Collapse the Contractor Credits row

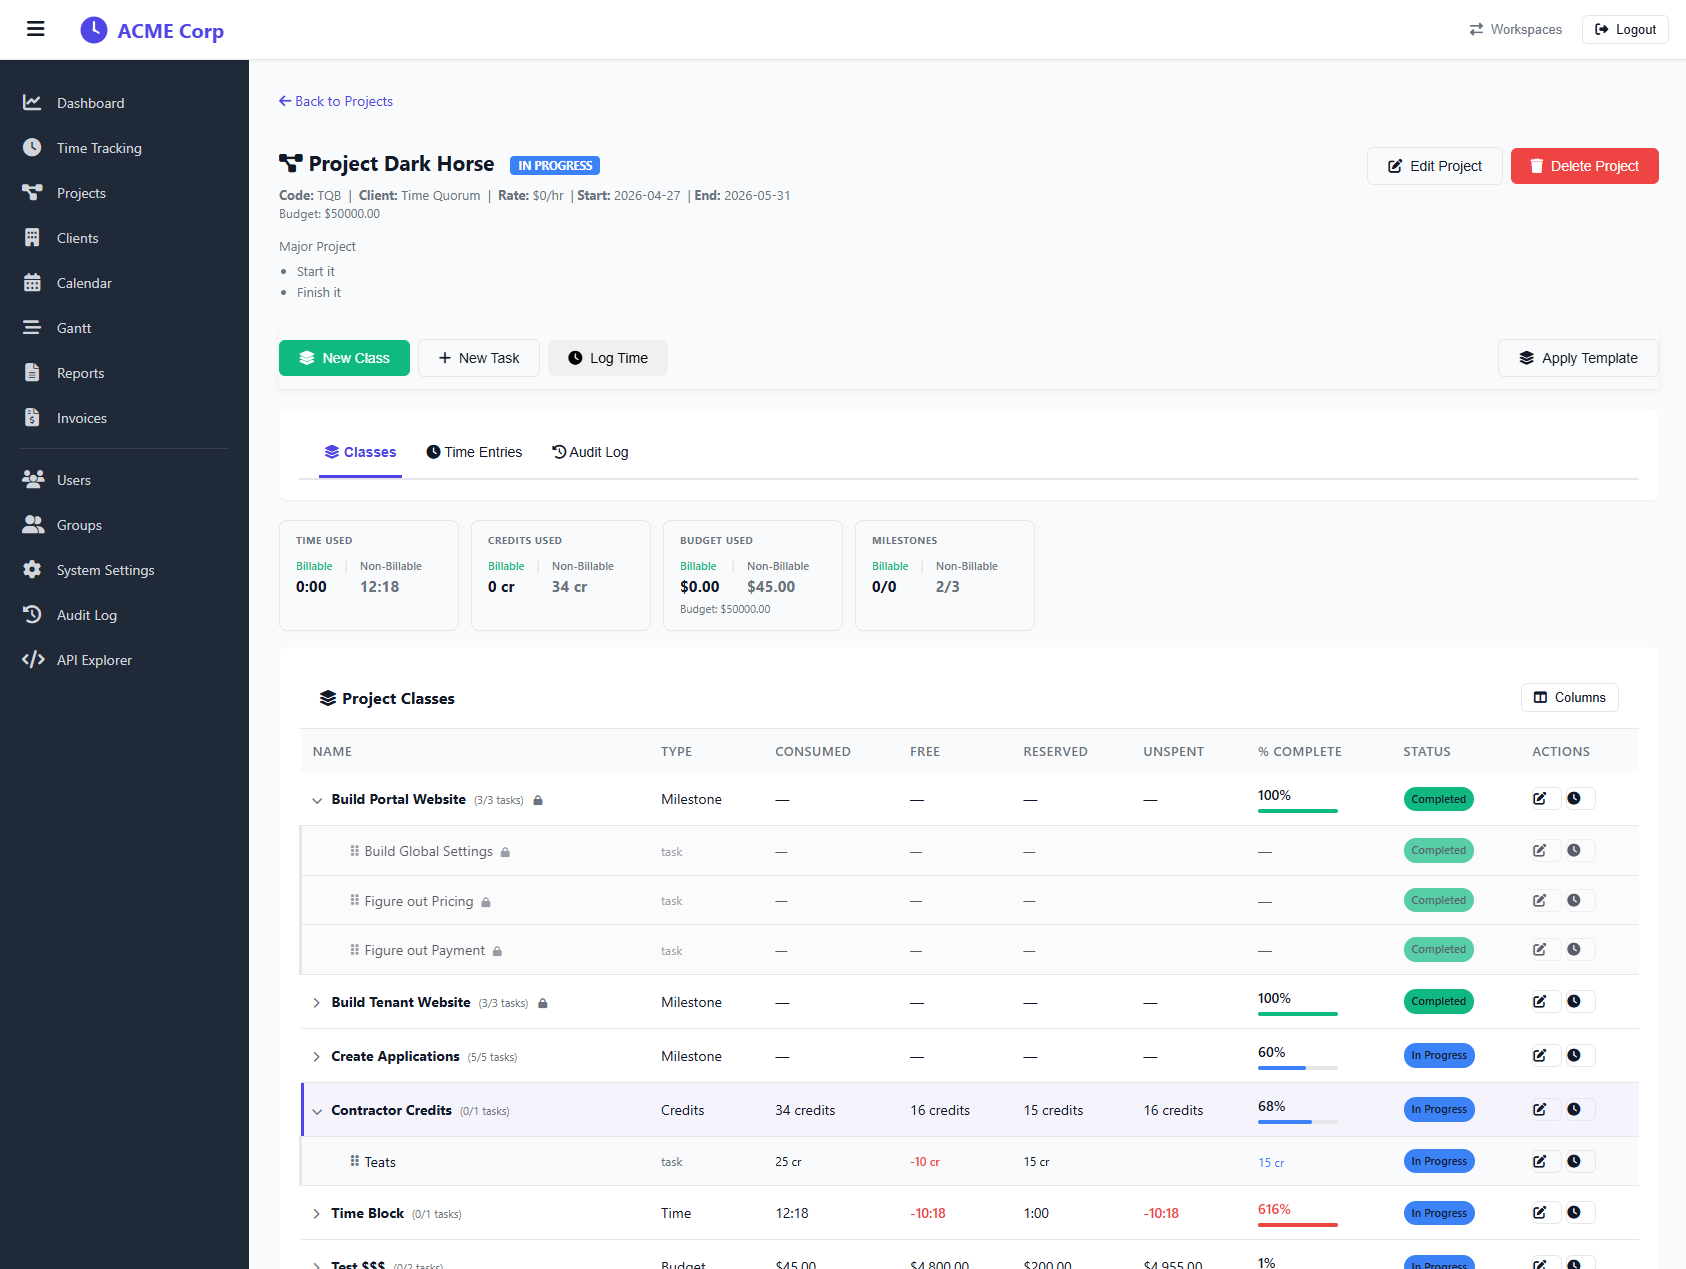coord(317,1111)
